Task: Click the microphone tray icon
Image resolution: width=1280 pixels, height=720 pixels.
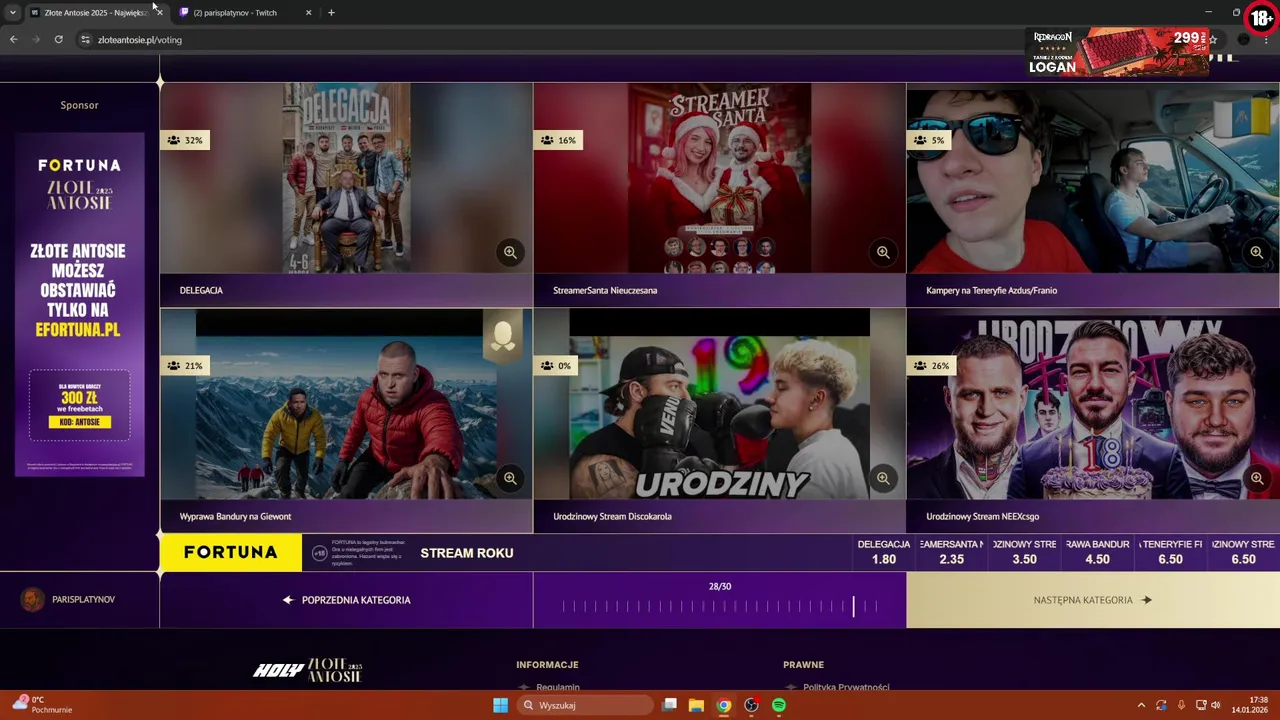Action: pyautogui.click(x=1181, y=705)
